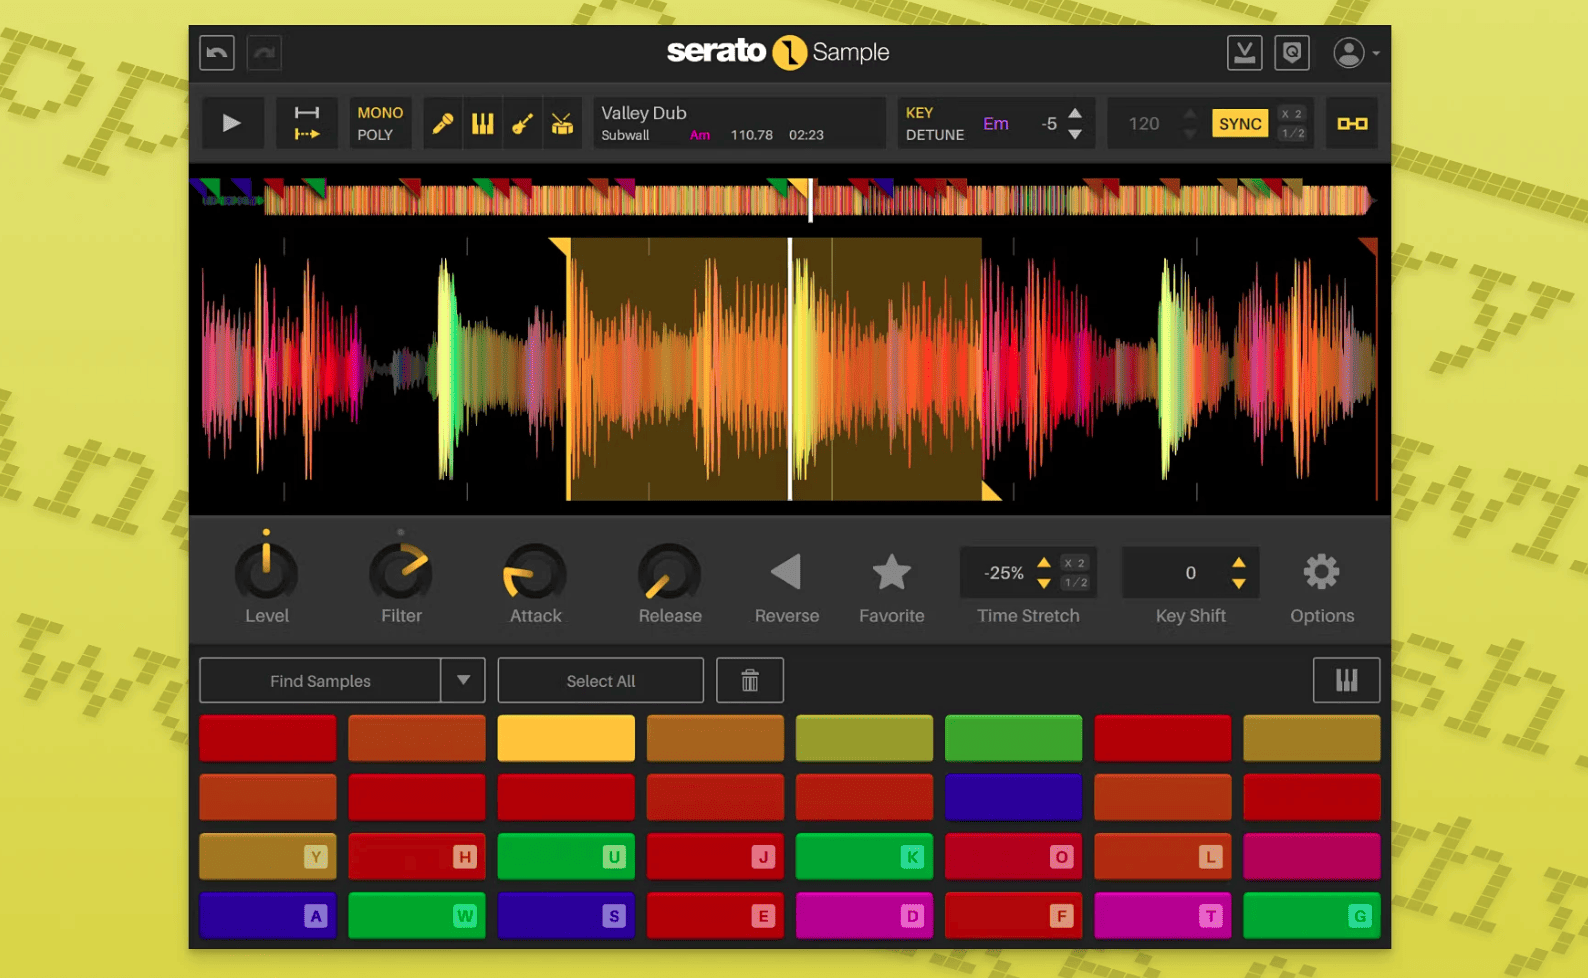1588x978 pixels.
Task: Click the 120 BPM tempo field
Action: 1144,124
